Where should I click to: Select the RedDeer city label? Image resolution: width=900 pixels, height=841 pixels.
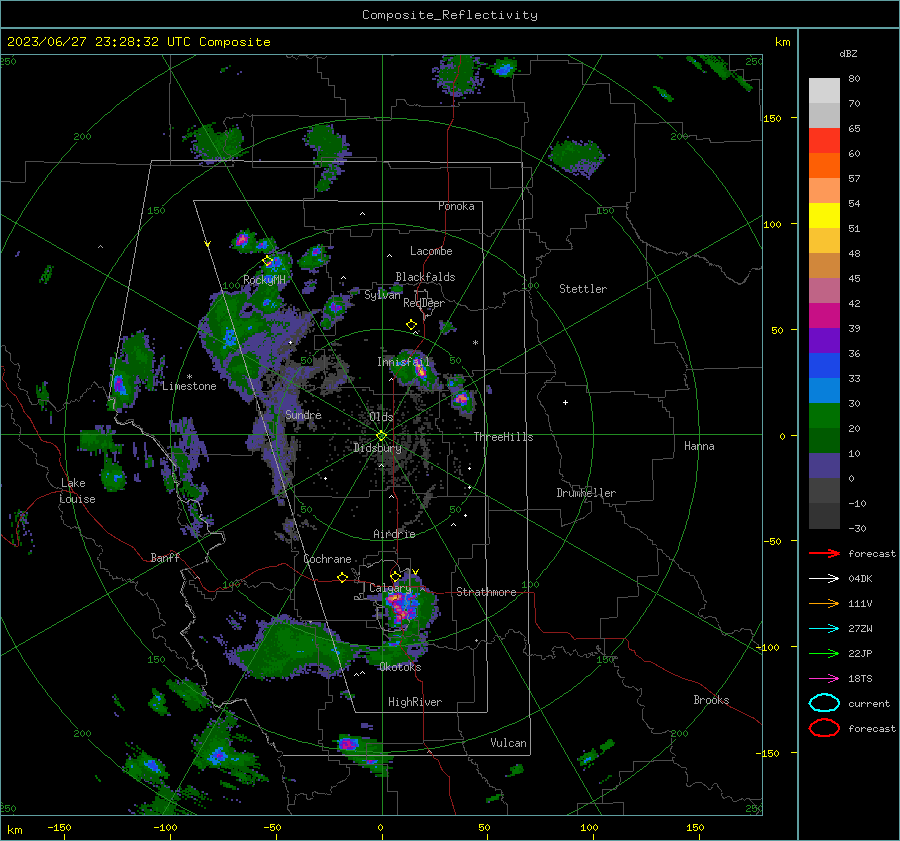pos(424,303)
